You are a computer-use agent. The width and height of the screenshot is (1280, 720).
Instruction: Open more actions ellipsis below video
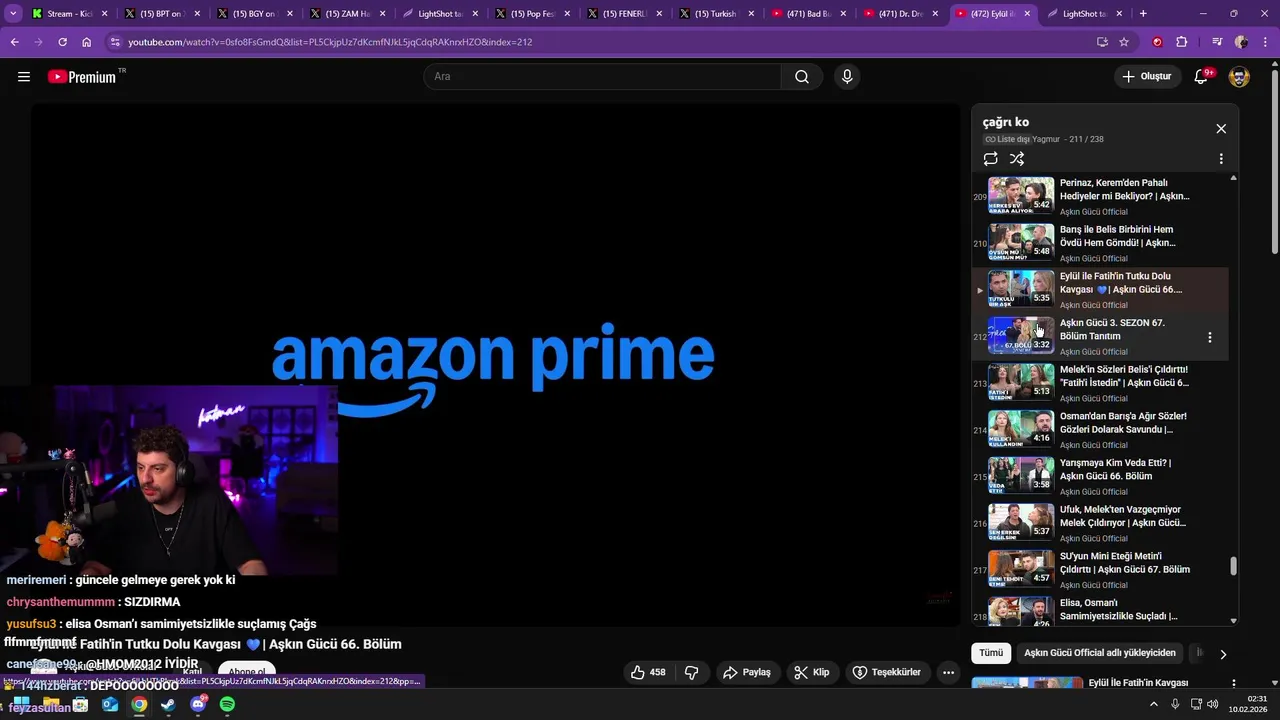(948, 673)
